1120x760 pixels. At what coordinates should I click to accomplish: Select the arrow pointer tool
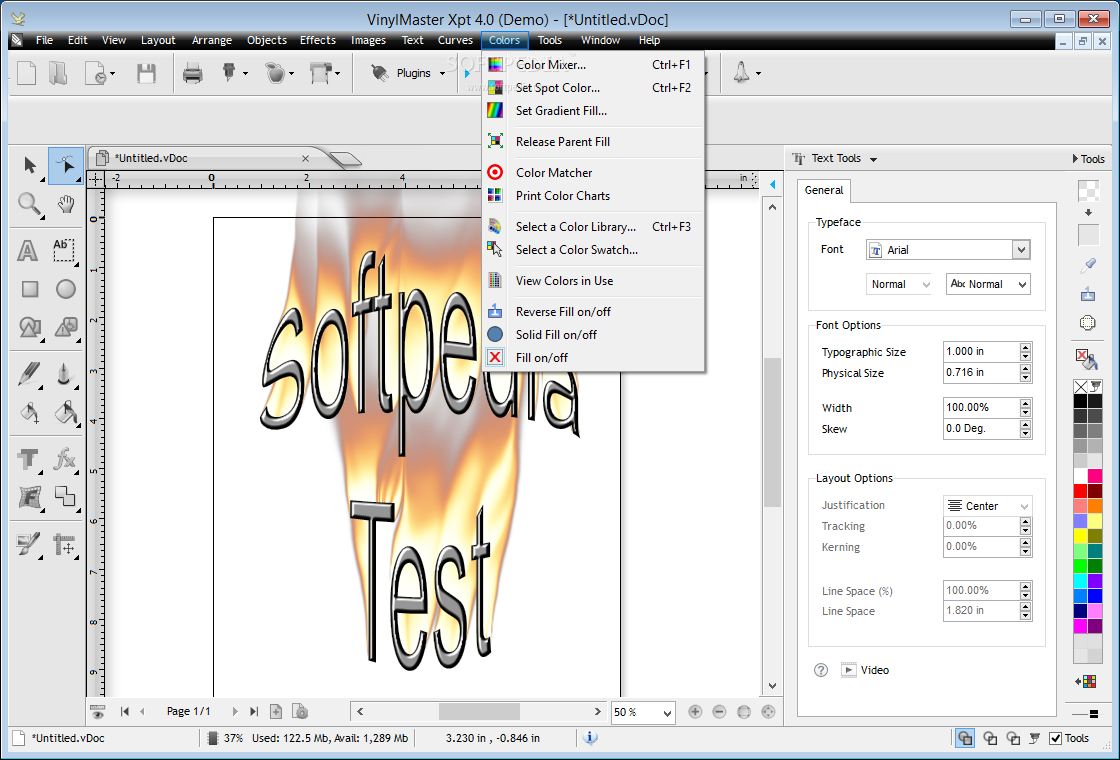coord(29,166)
